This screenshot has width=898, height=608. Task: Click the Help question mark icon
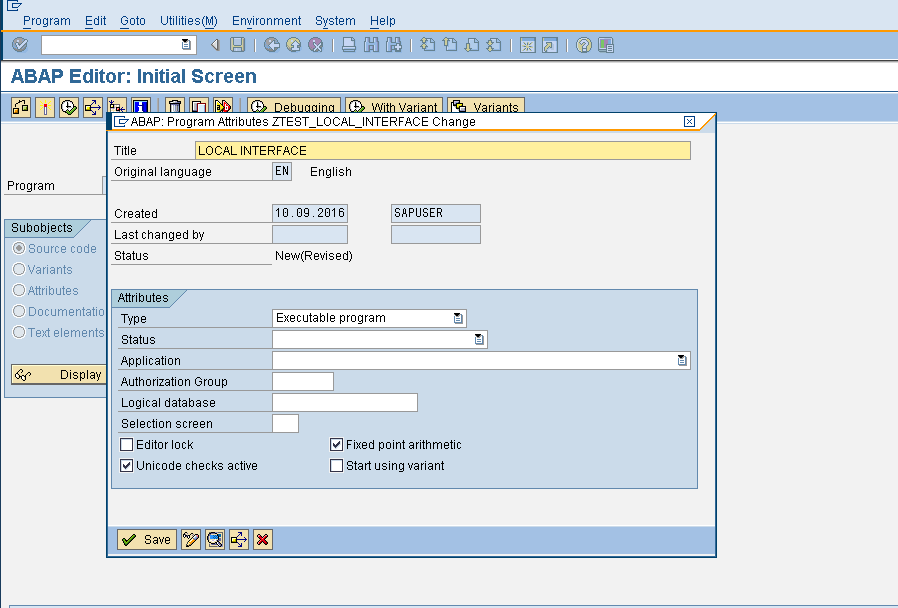tap(585, 45)
